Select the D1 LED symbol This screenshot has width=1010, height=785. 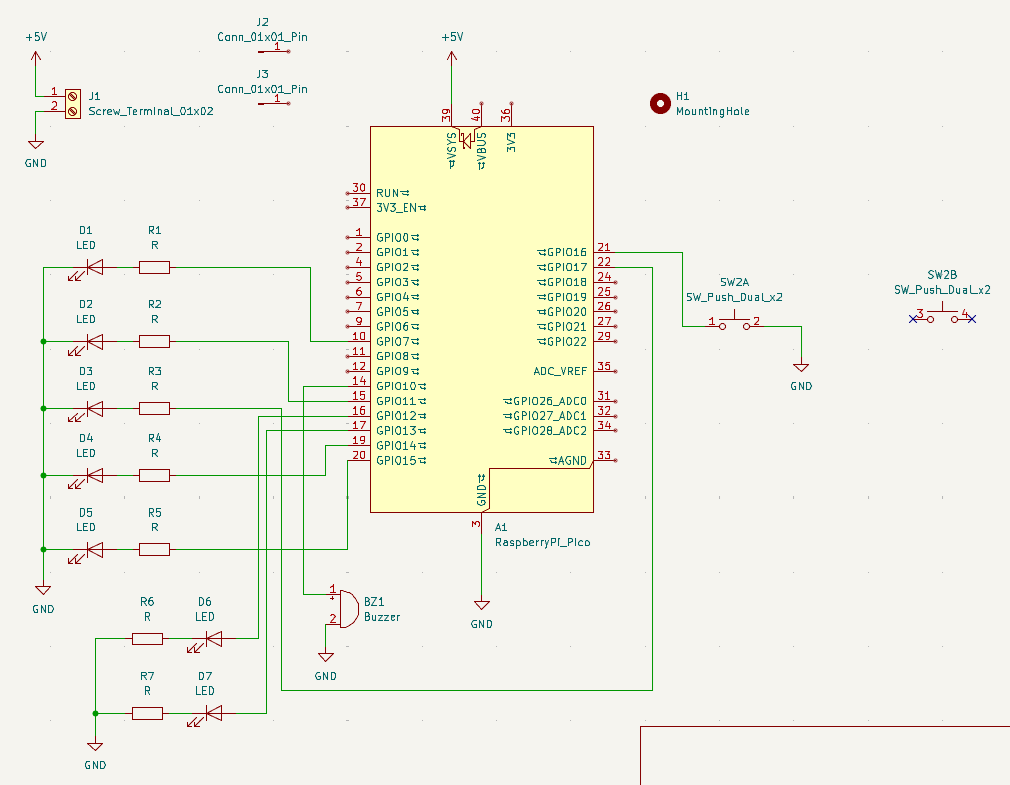pyautogui.click(x=94, y=267)
